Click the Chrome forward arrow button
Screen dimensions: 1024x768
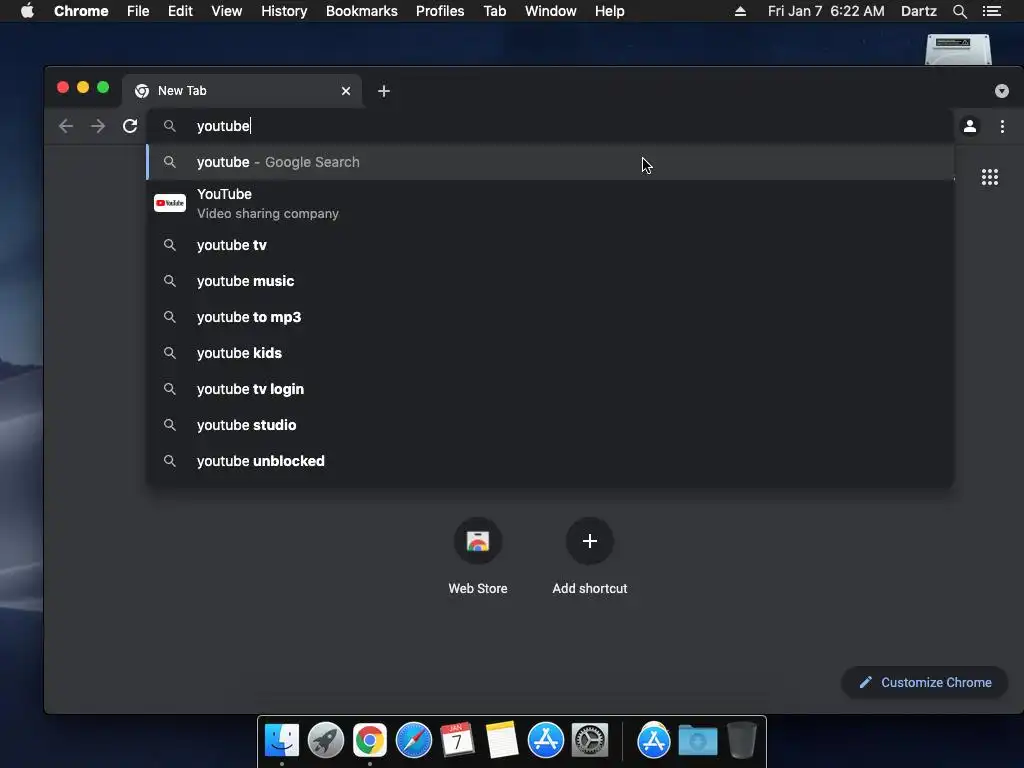[x=98, y=126]
